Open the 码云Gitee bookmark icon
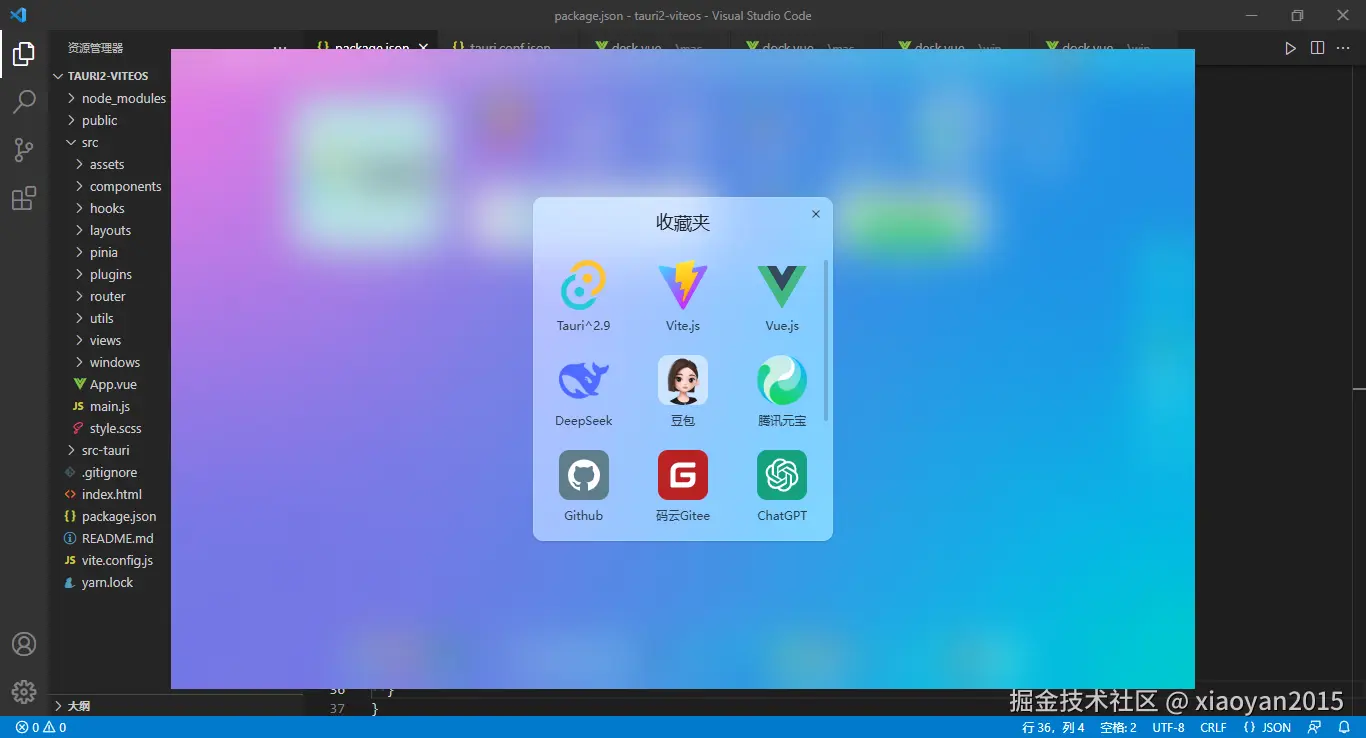The image size is (1366, 738). (682, 475)
